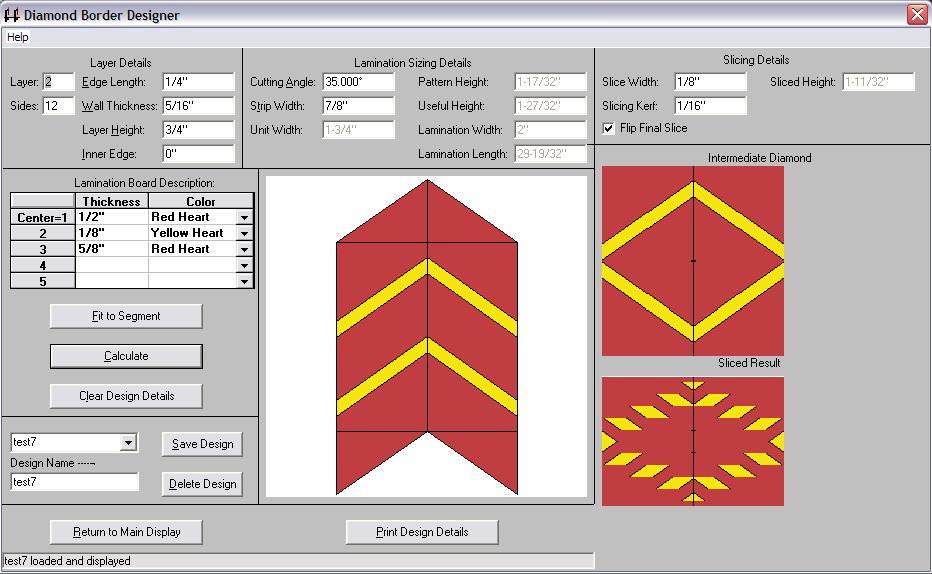Open the color dropdown for row 4
932x574 pixels.
(244, 266)
